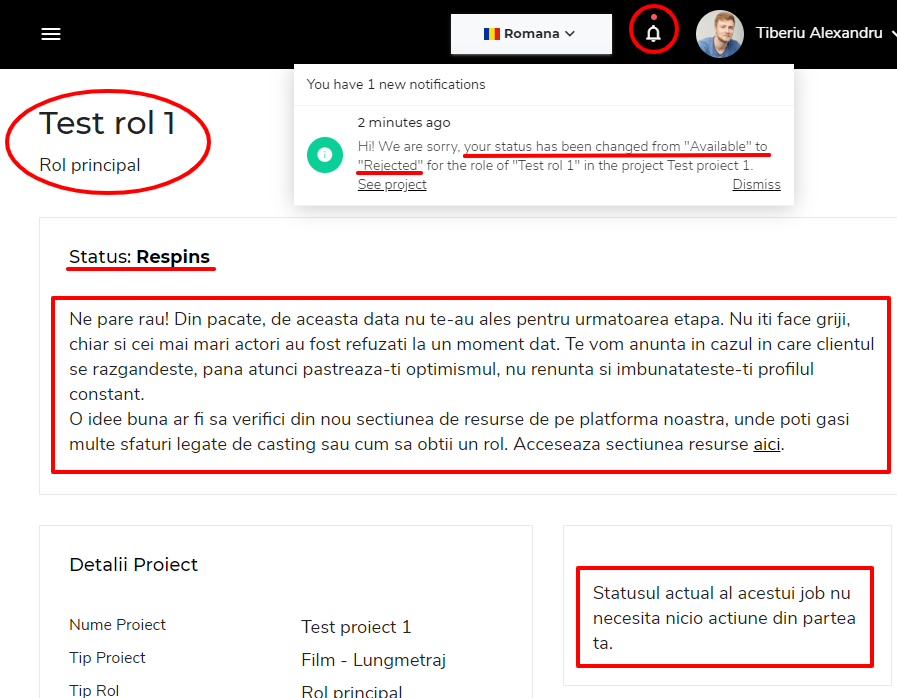
Task: Dismiss the status change notification
Action: coord(756,184)
